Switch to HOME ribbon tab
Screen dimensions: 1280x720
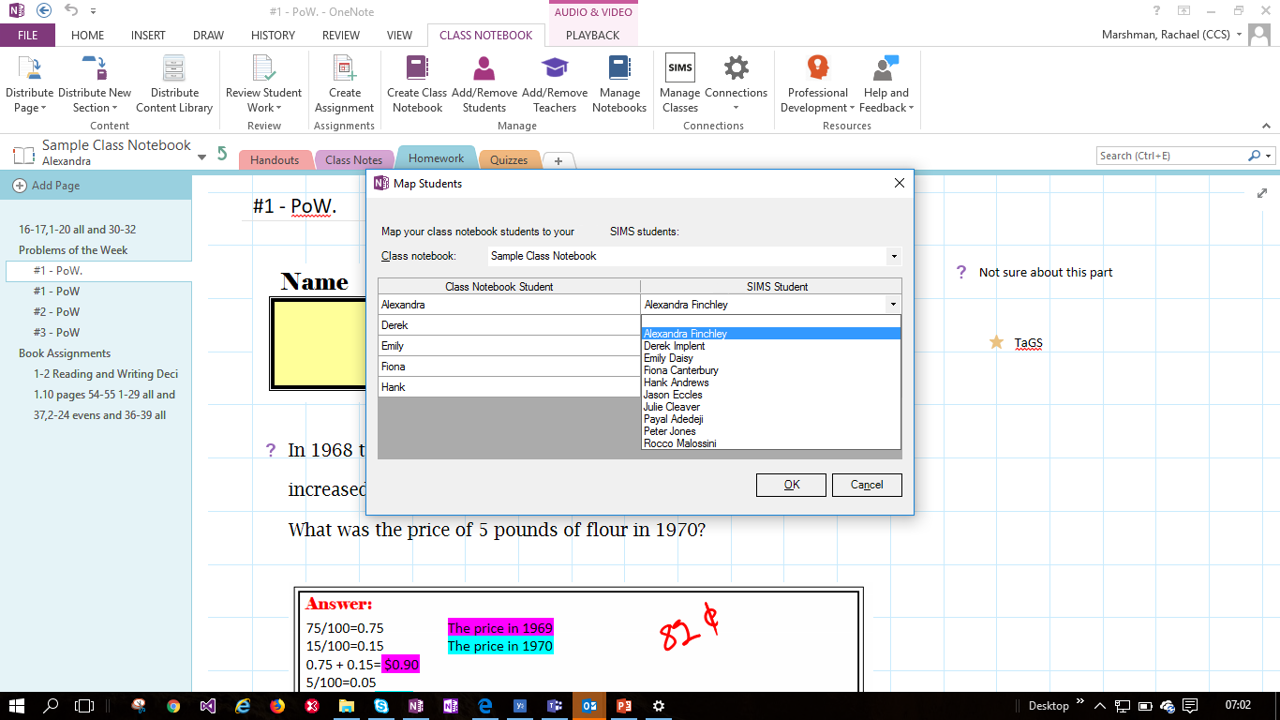(88, 35)
